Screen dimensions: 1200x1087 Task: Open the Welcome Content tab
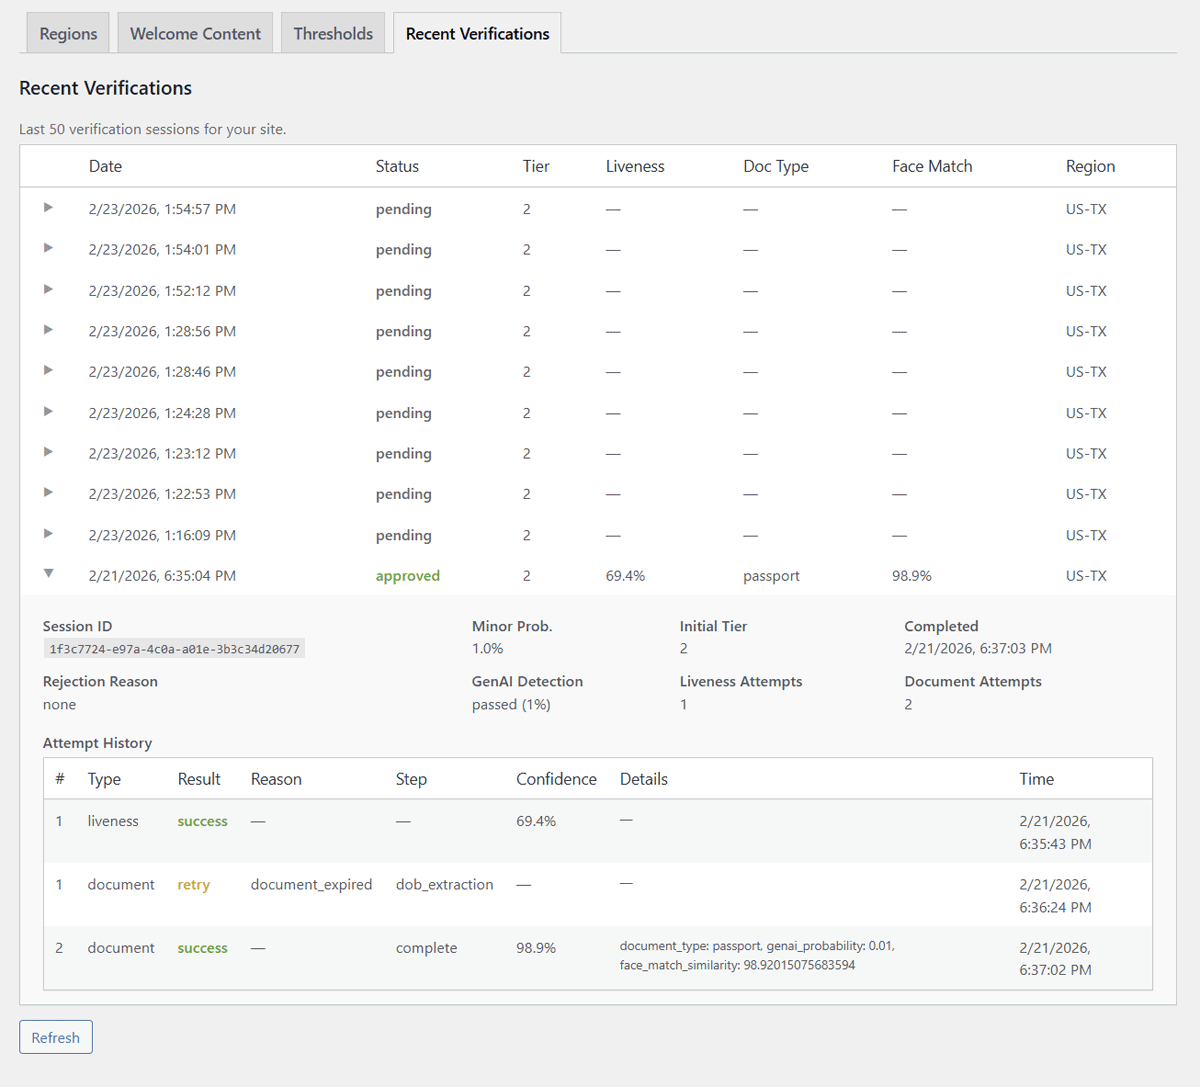195,34
